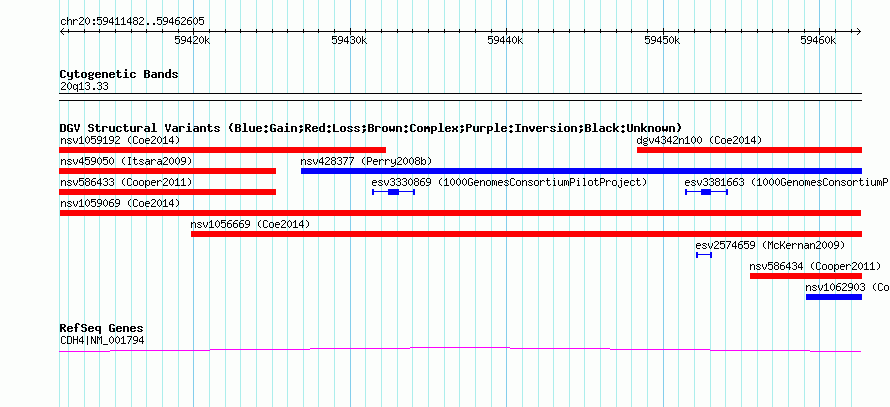Click the nsv1059069 (Coe2014) label
The width and height of the screenshot is (890, 407).
click(x=120, y=203)
